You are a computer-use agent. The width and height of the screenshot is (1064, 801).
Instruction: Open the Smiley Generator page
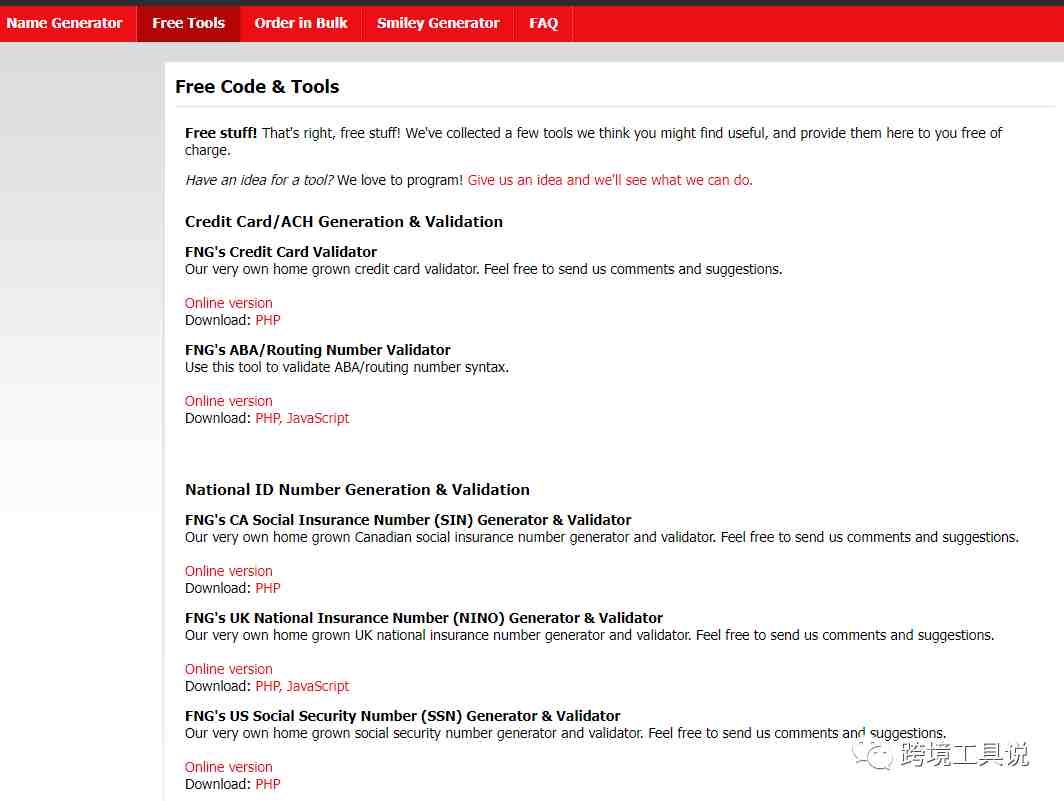[438, 23]
